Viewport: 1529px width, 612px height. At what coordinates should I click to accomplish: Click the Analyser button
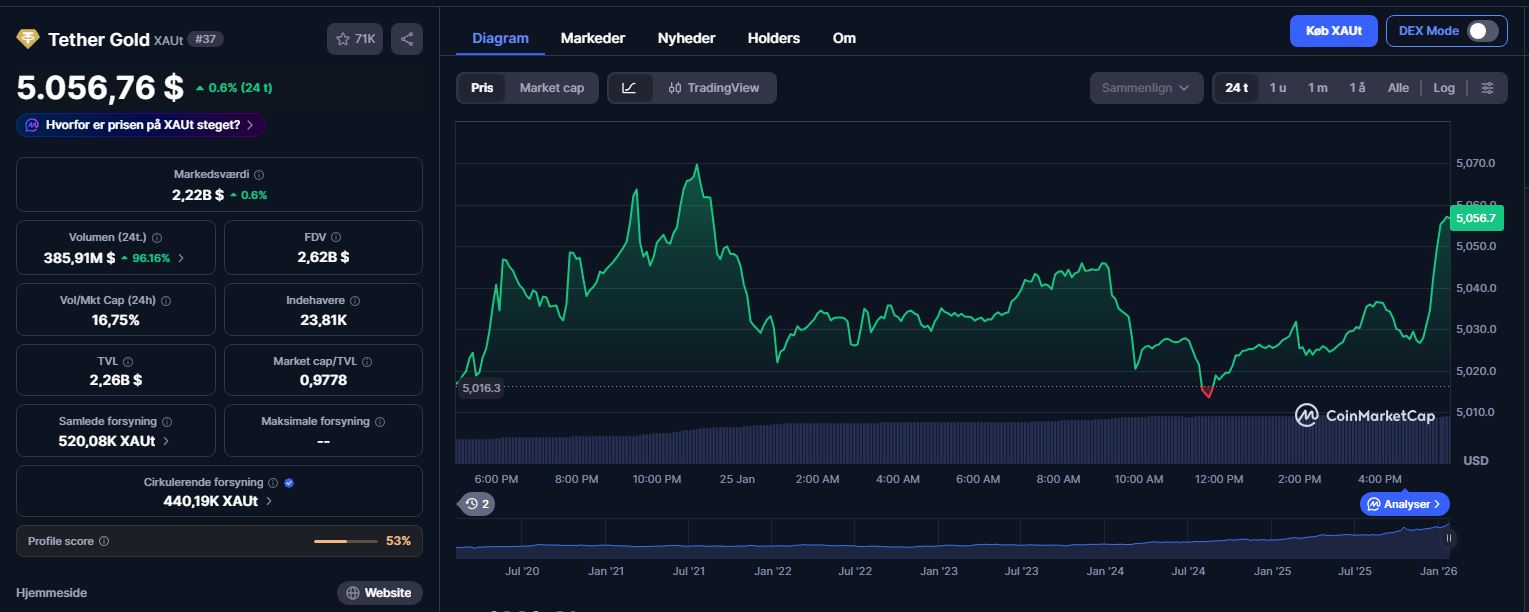(x=1405, y=504)
